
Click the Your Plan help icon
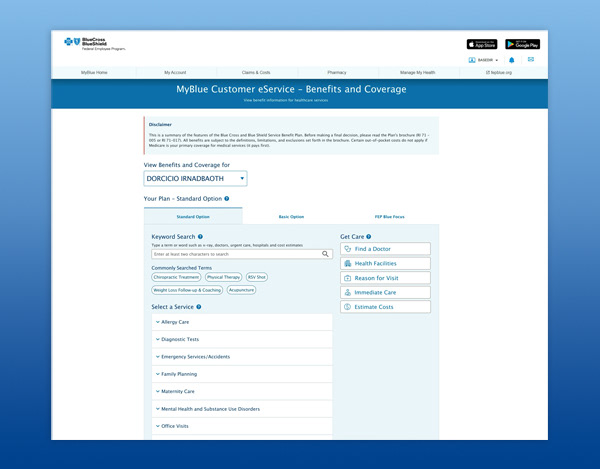pos(227,199)
